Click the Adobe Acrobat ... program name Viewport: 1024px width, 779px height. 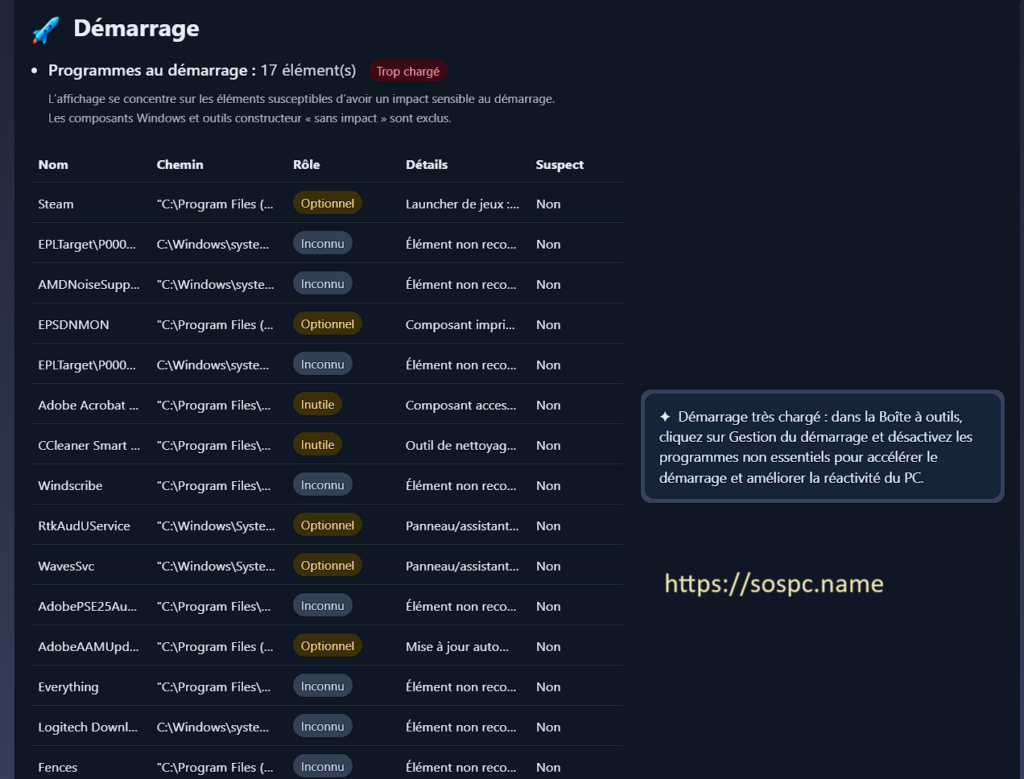(x=88, y=405)
